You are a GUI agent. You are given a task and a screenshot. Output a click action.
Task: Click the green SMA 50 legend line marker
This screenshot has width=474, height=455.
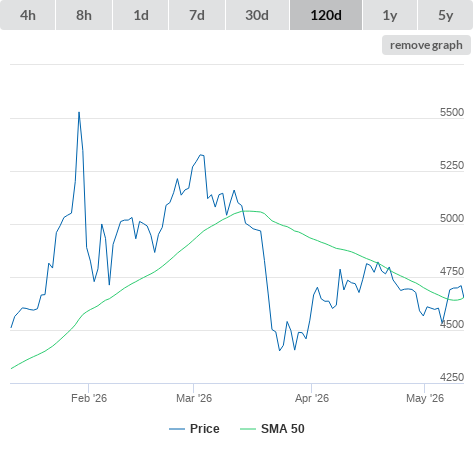coord(248,429)
